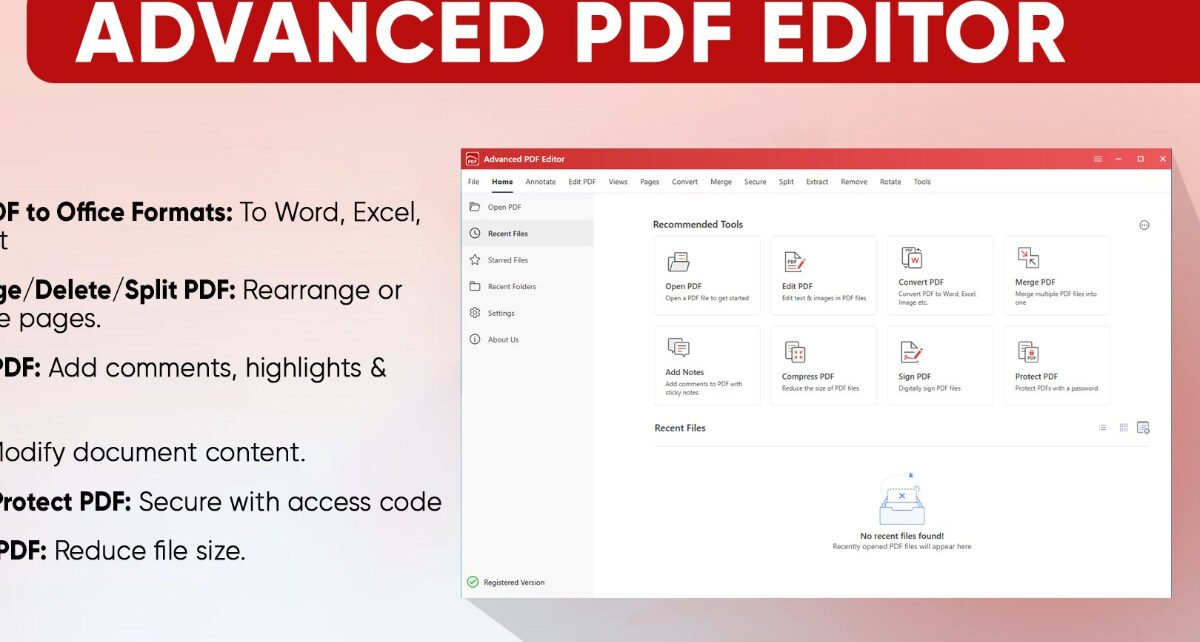Open the Merge tab in menu bar
1200x642 pixels.
coord(721,182)
